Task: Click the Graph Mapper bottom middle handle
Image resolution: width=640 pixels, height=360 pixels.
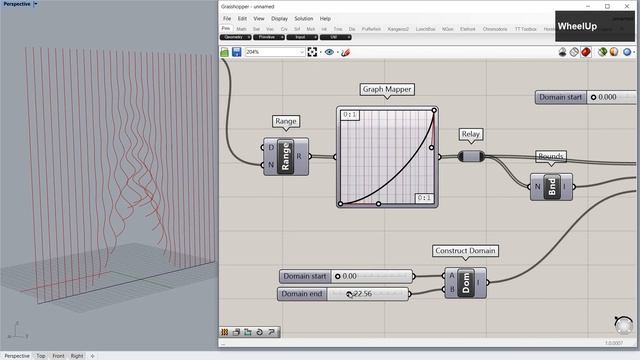Action: (378, 204)
